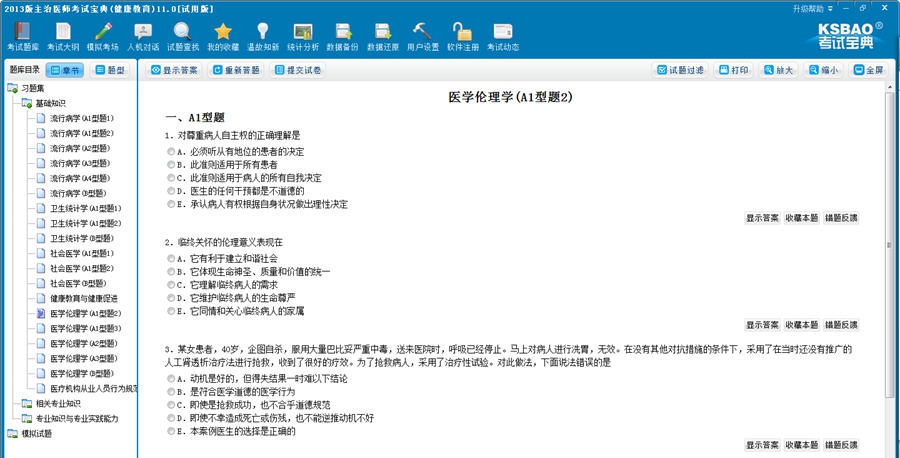Viewport: 900px width, 458px height.
Task: Switch to the 题型 tab
Action: 112,70
